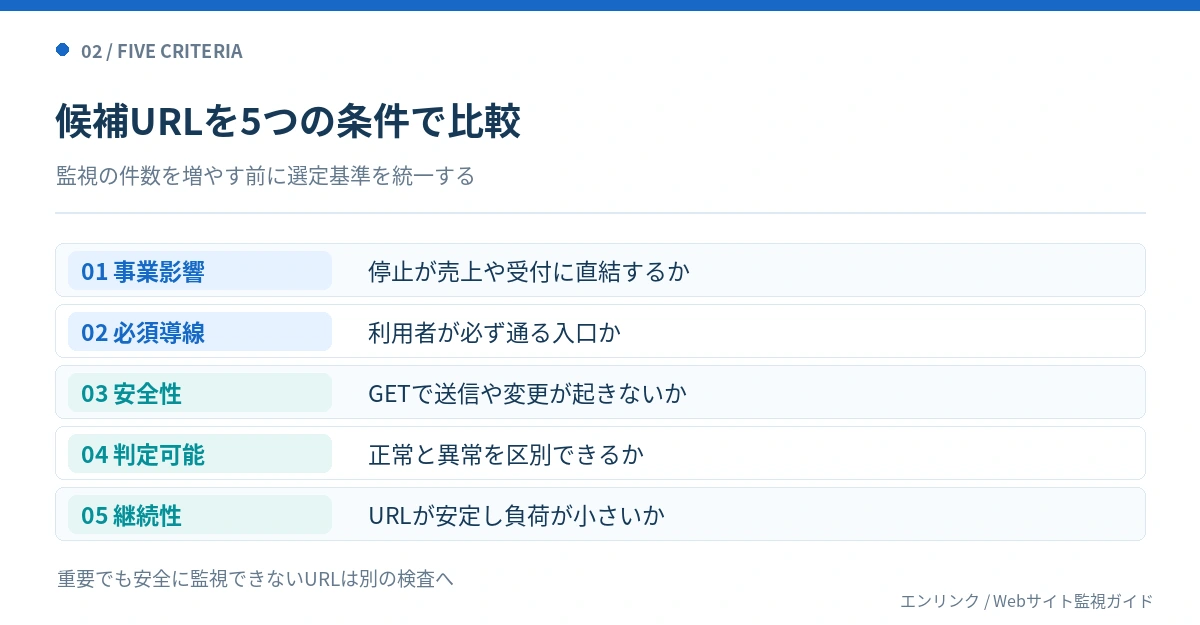Click the '03 安全性' label
The height and width of the screenshot is (625, 1200).
point(200,393)
